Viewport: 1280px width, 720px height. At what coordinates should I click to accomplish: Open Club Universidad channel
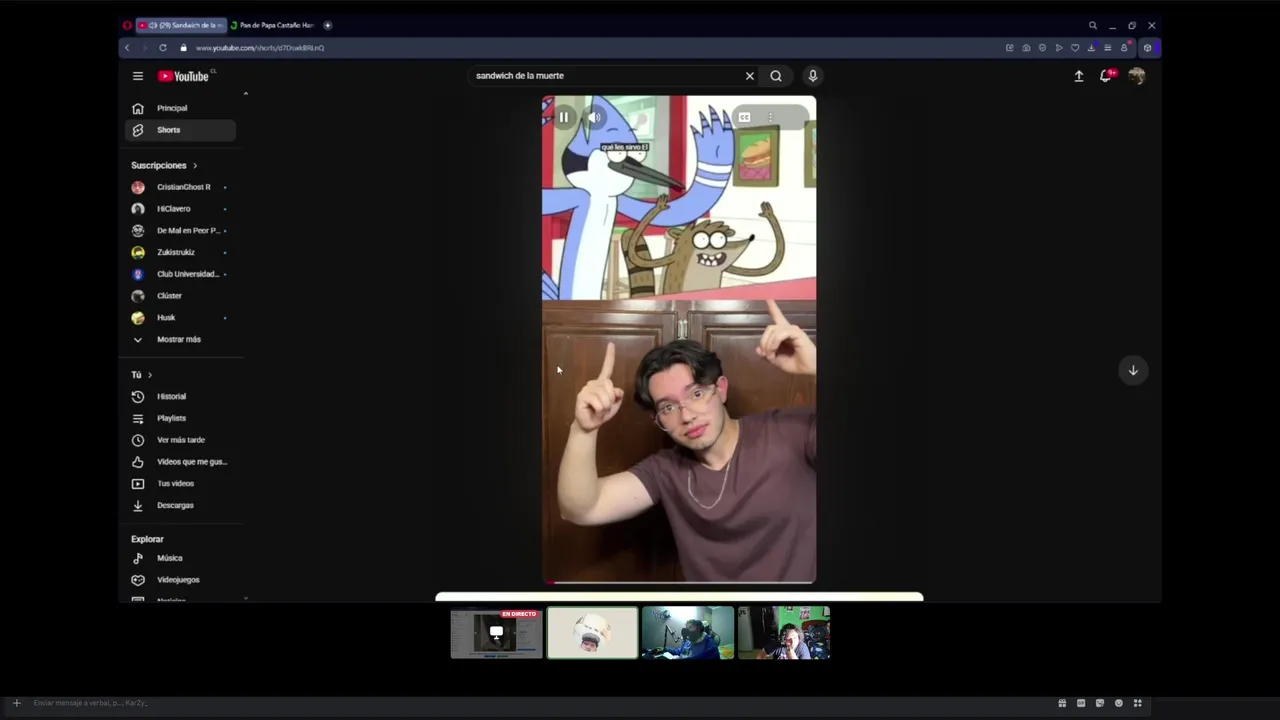point(180,274)
